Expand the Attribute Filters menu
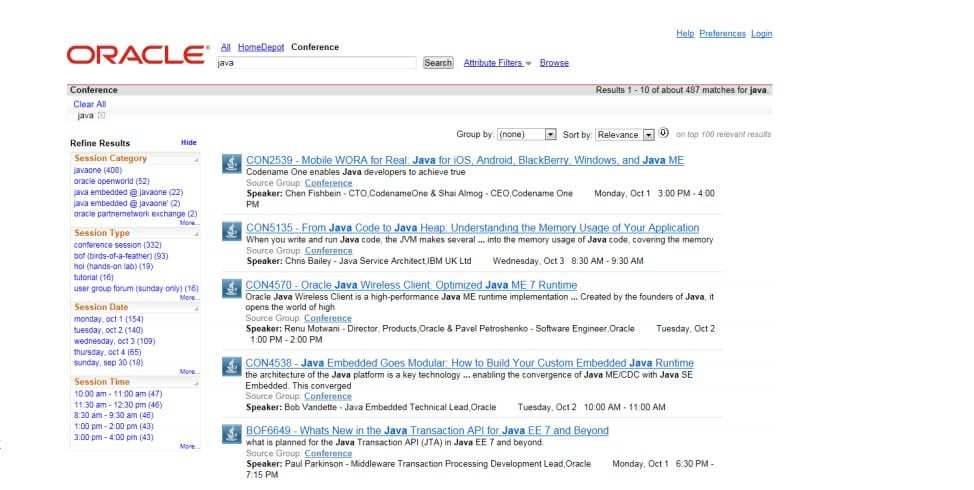 pyautogui.click(x=497, y=63)
